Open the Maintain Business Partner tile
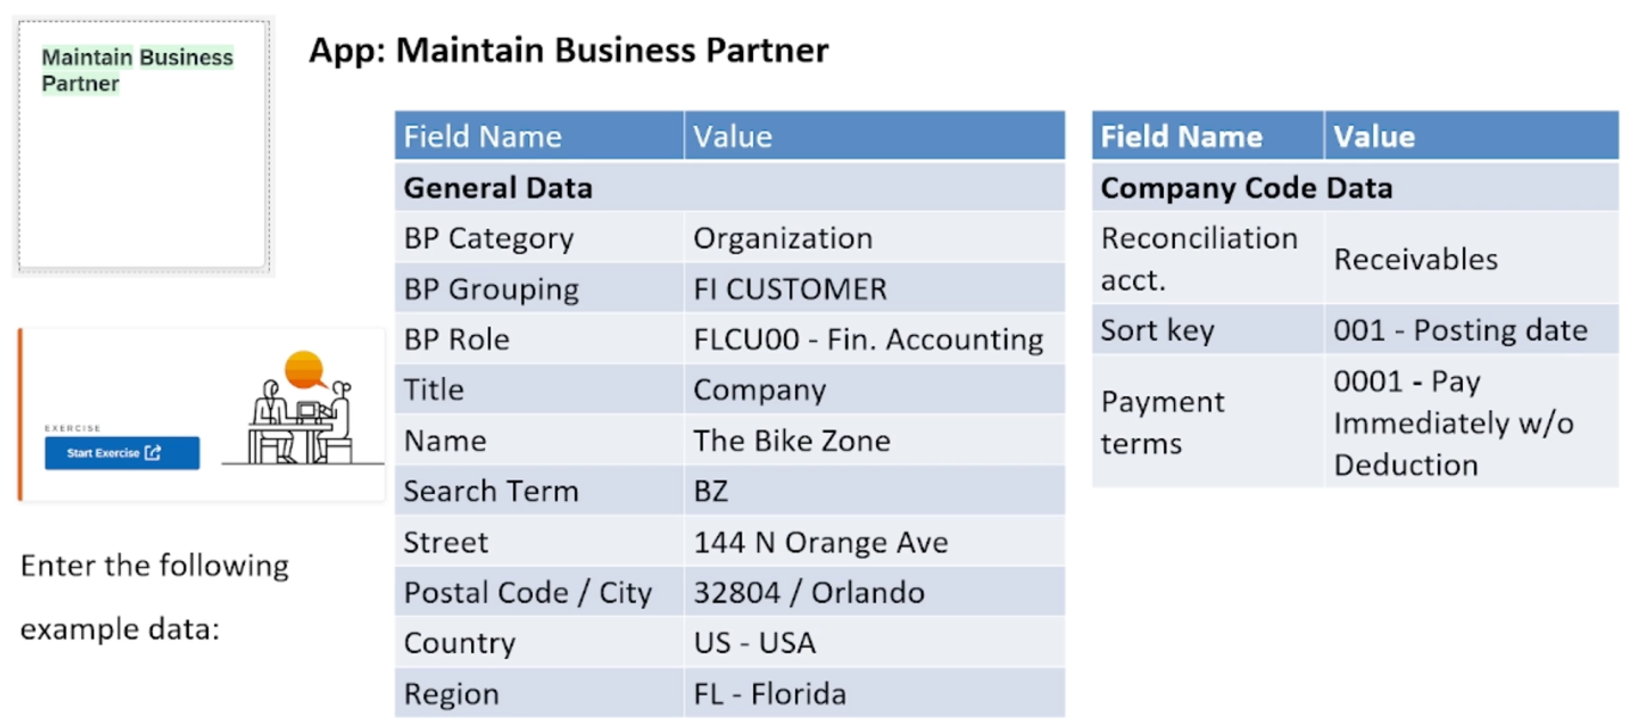The image size is (1636, 726). point(143,146)
